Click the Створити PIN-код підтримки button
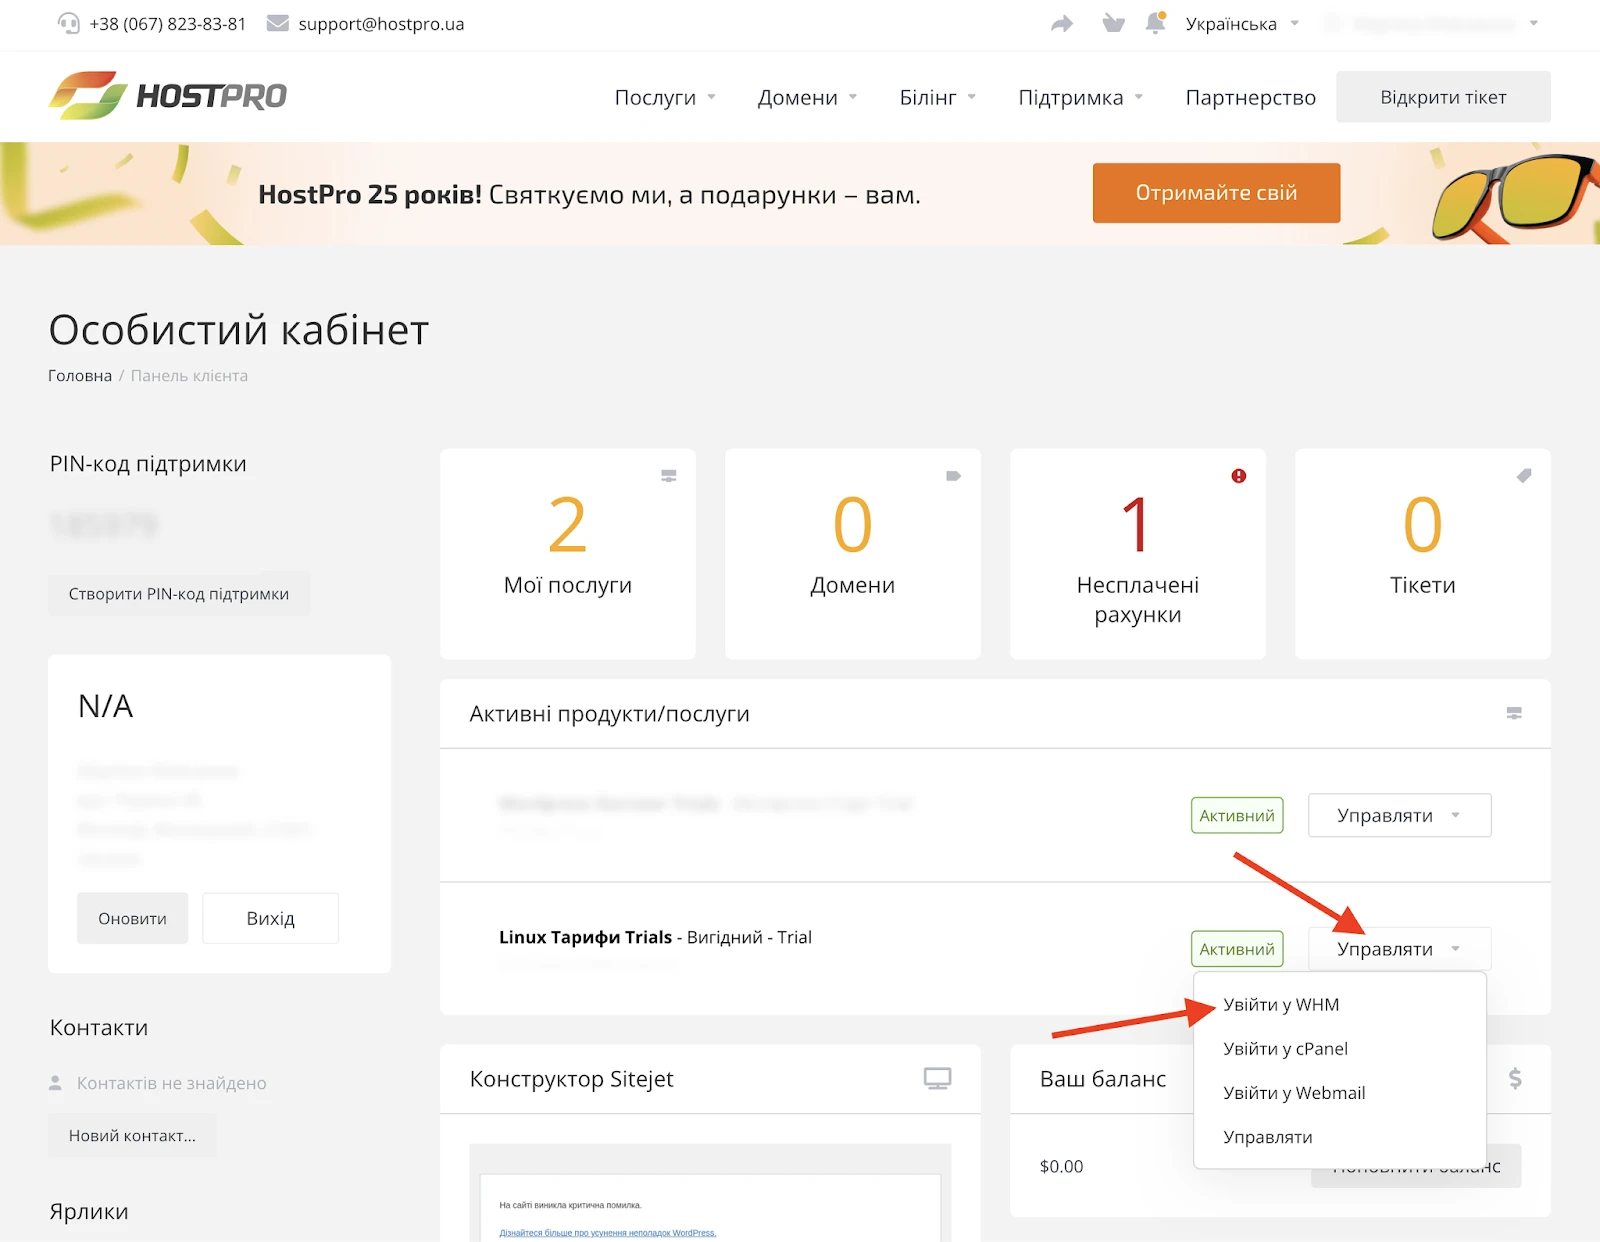Viewport: 1600px width, 1242px height. click(x=179, y=593)
